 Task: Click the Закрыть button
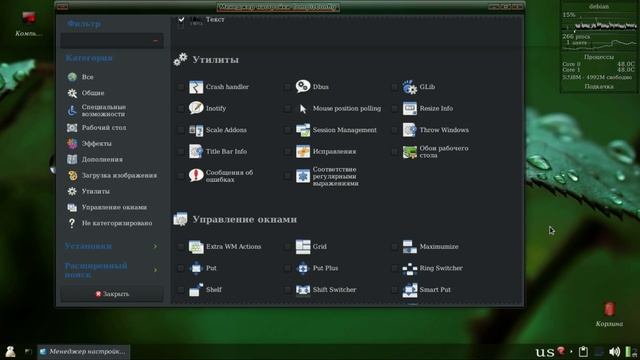click(x=112, y=294)
